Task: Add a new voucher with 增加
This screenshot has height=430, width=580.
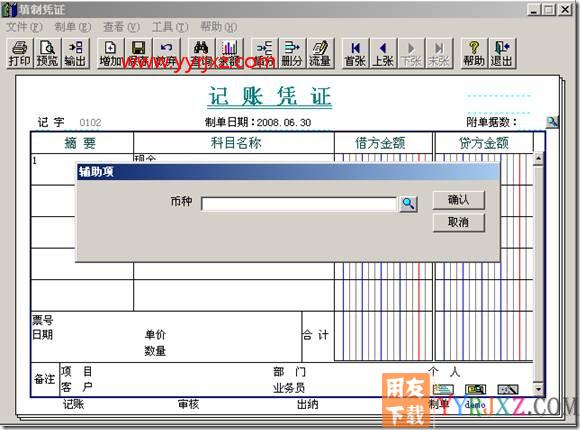Action: pyautogui.click(x=110, y=54)
